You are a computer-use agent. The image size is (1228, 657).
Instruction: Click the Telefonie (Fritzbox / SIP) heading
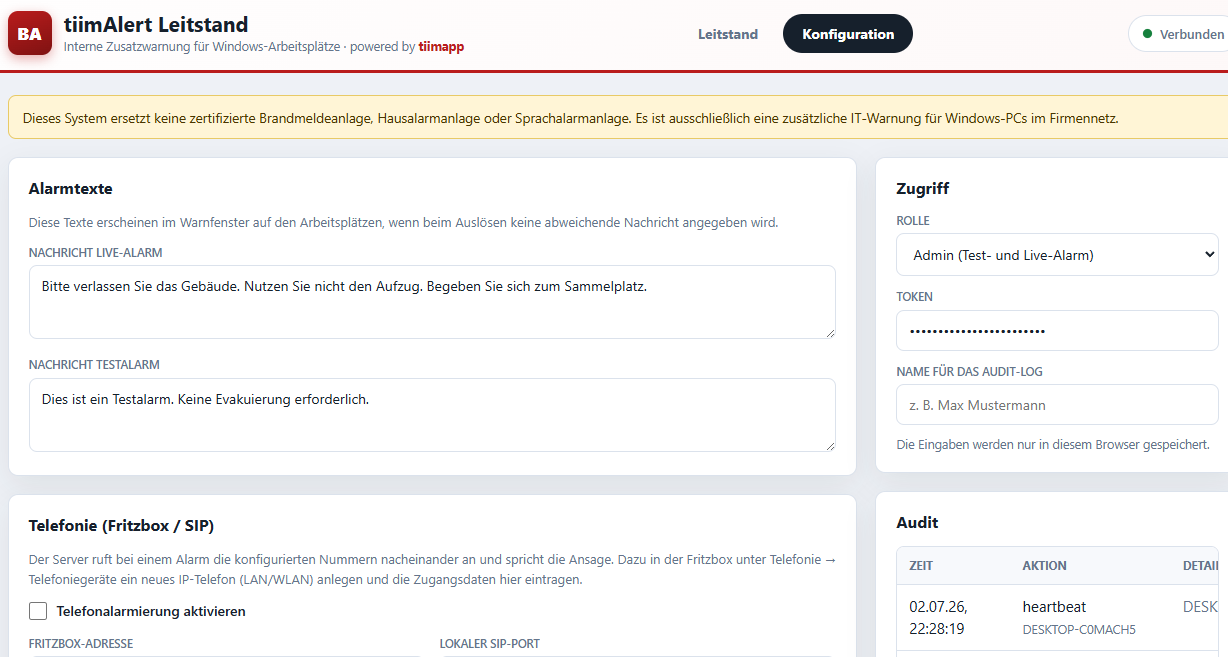click(121, 525)
